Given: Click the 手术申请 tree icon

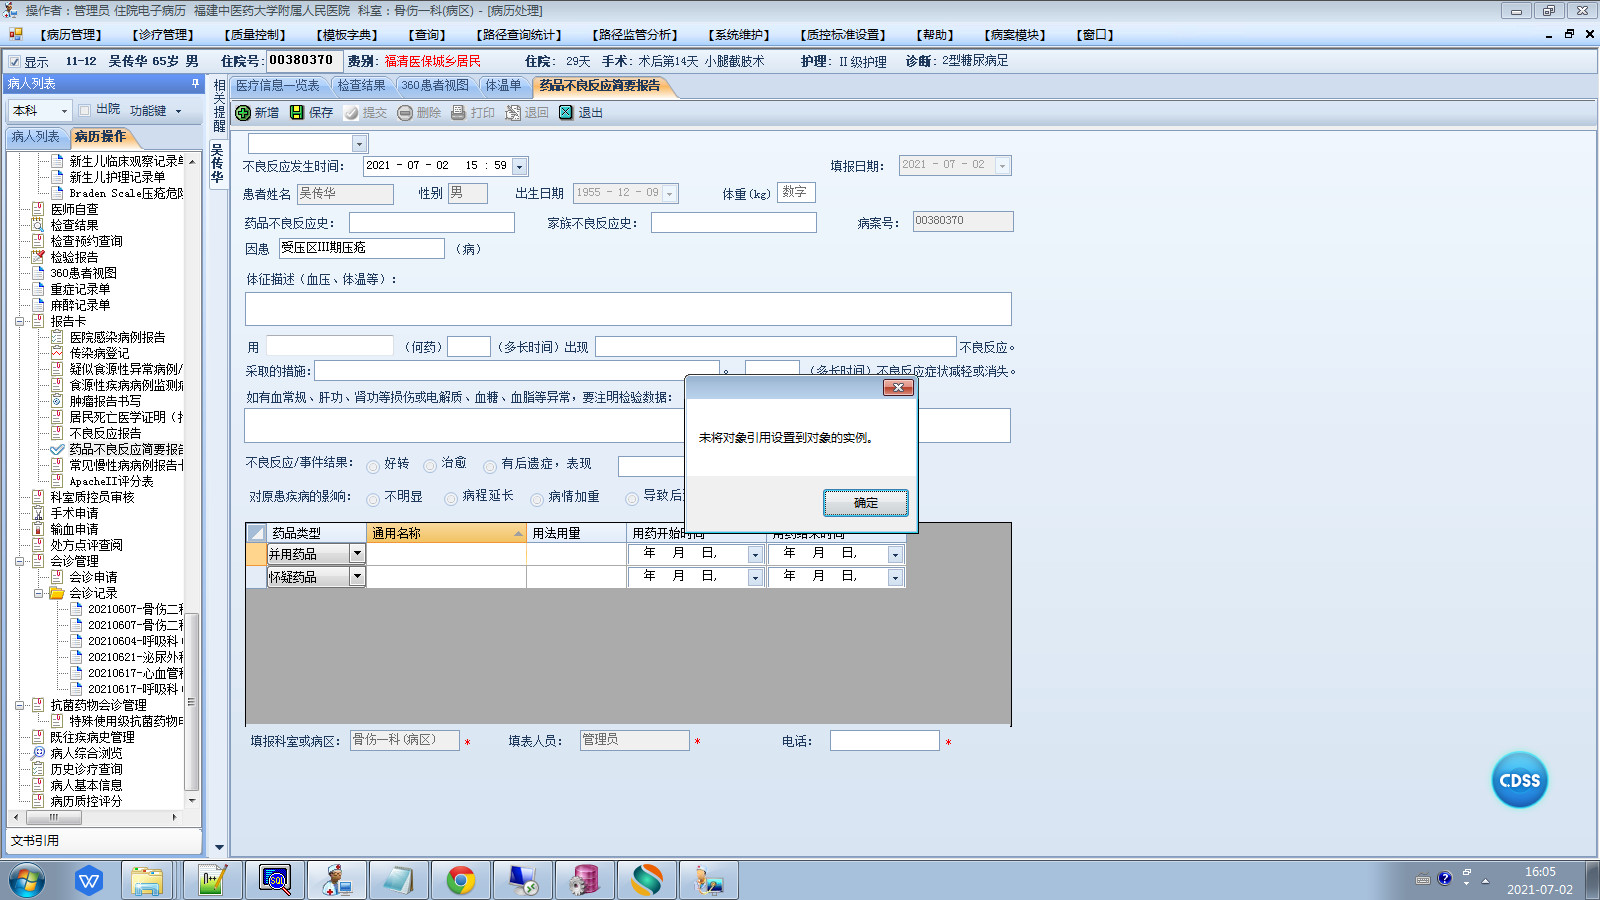Looking at the screenshot, I should pyautogui.click(x=38, y=513).
